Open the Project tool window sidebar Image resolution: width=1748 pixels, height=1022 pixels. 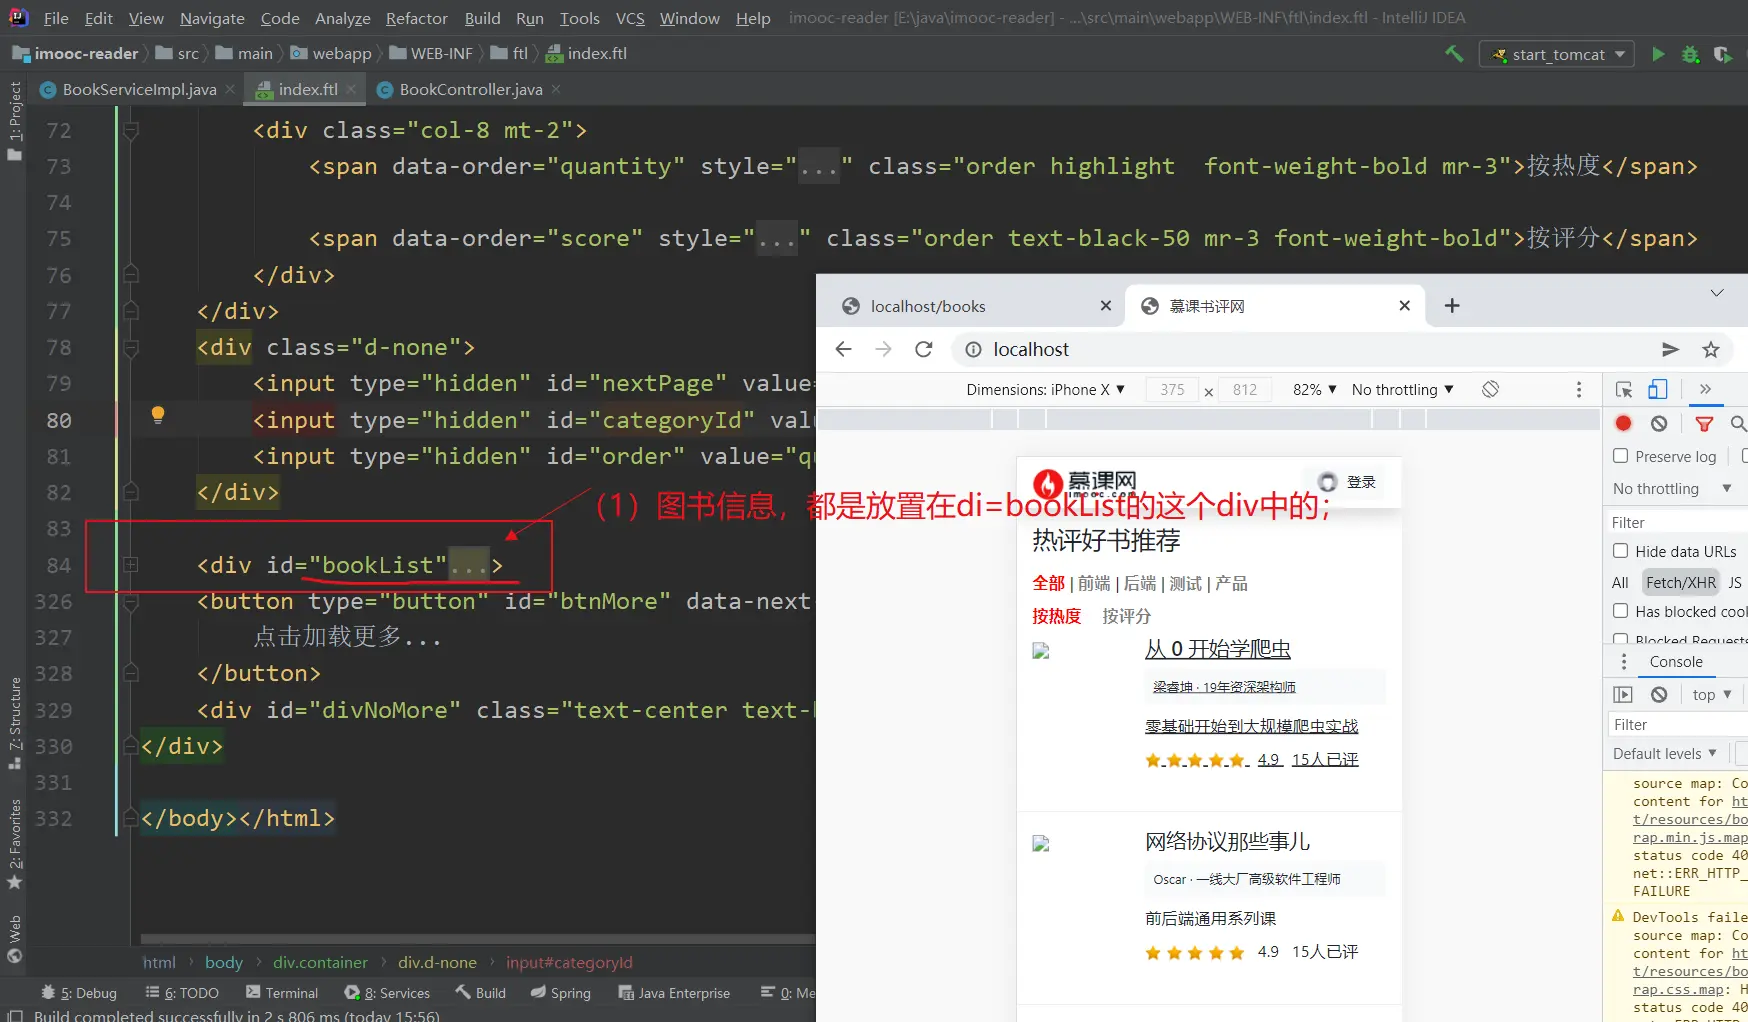[14, 120]
